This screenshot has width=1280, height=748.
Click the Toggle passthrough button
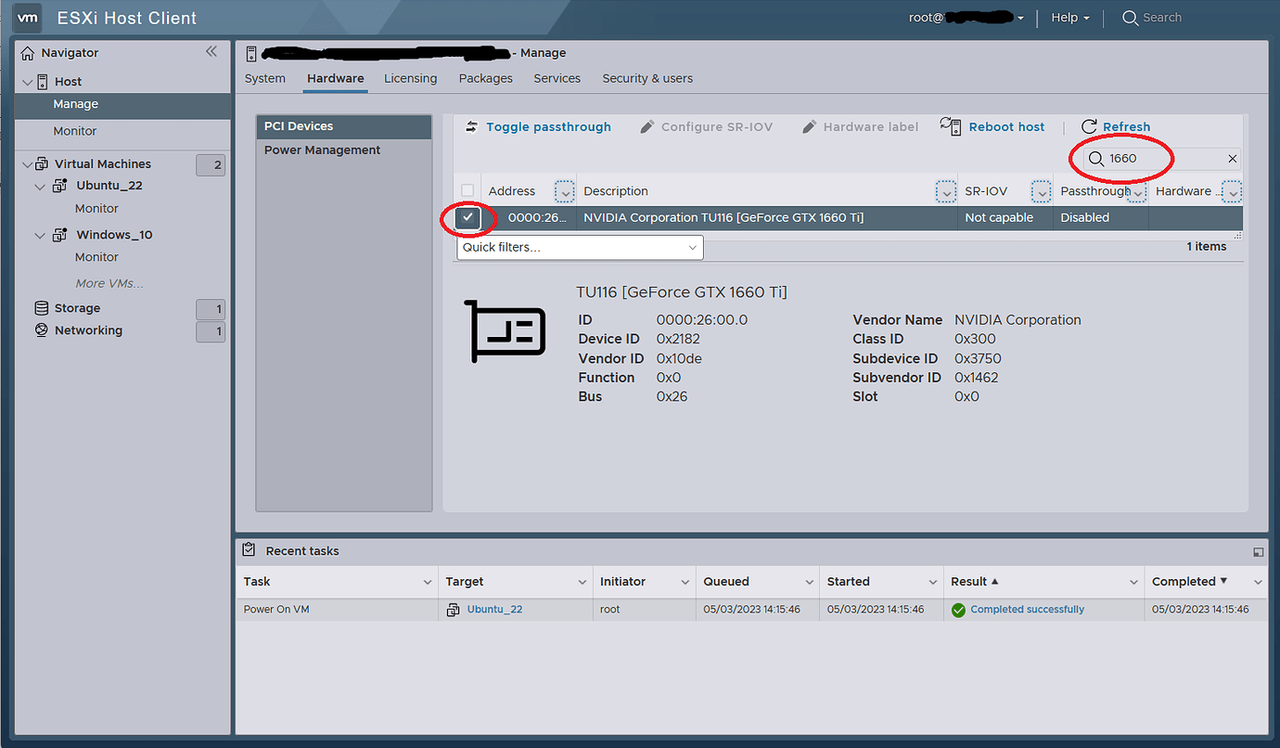tap(538, 127)
